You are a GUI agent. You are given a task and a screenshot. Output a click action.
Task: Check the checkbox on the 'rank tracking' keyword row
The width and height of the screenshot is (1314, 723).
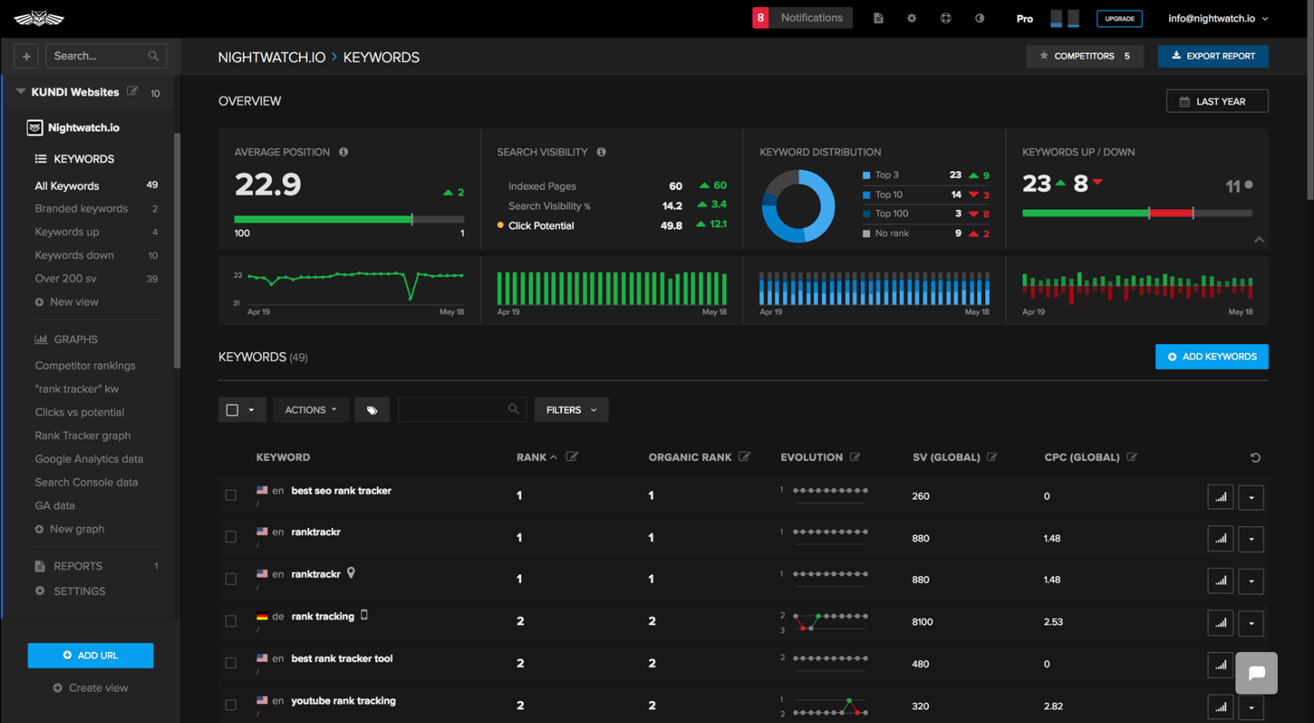[x=231, y=621]
